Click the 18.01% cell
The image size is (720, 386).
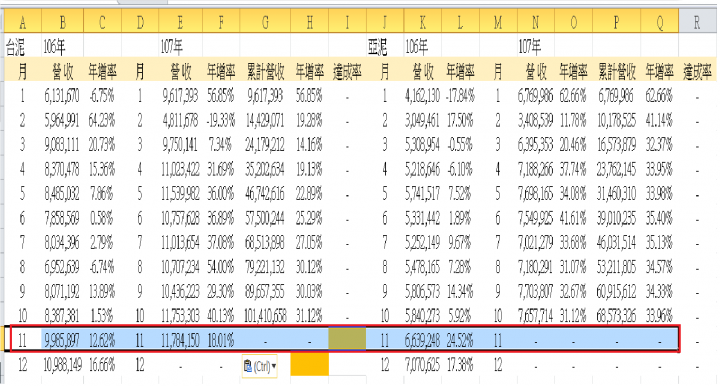(x=221, y=340)
